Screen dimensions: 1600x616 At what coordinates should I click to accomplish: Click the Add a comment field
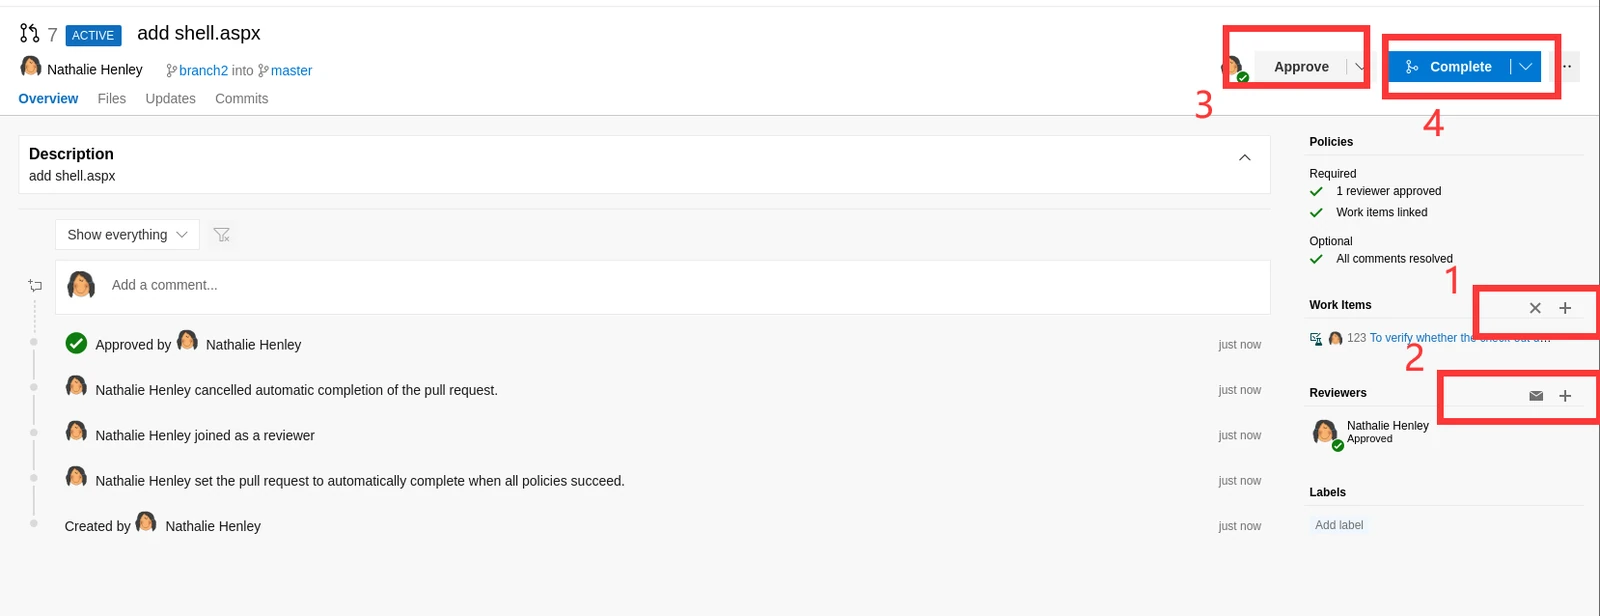tap(663, 285)
